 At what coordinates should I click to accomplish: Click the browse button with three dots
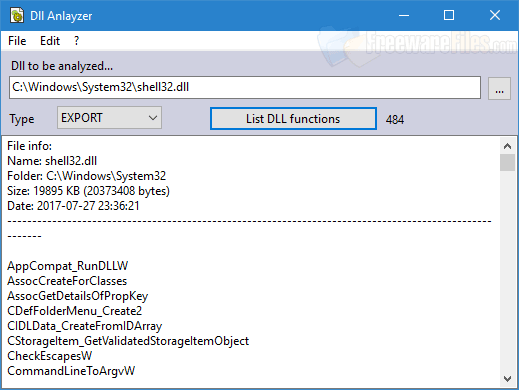click(x=499, y=88)
